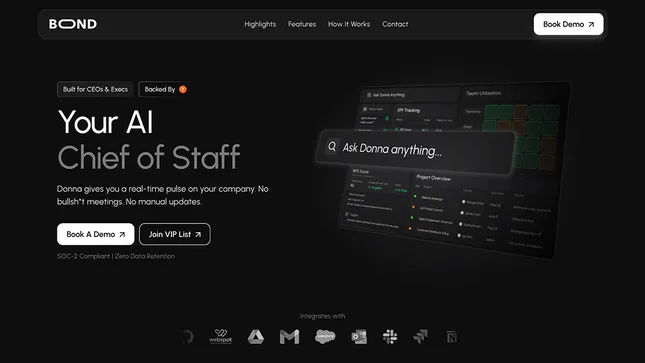Click the Notion integration logo
The image size is (645, 363).
tap(451, 337)
